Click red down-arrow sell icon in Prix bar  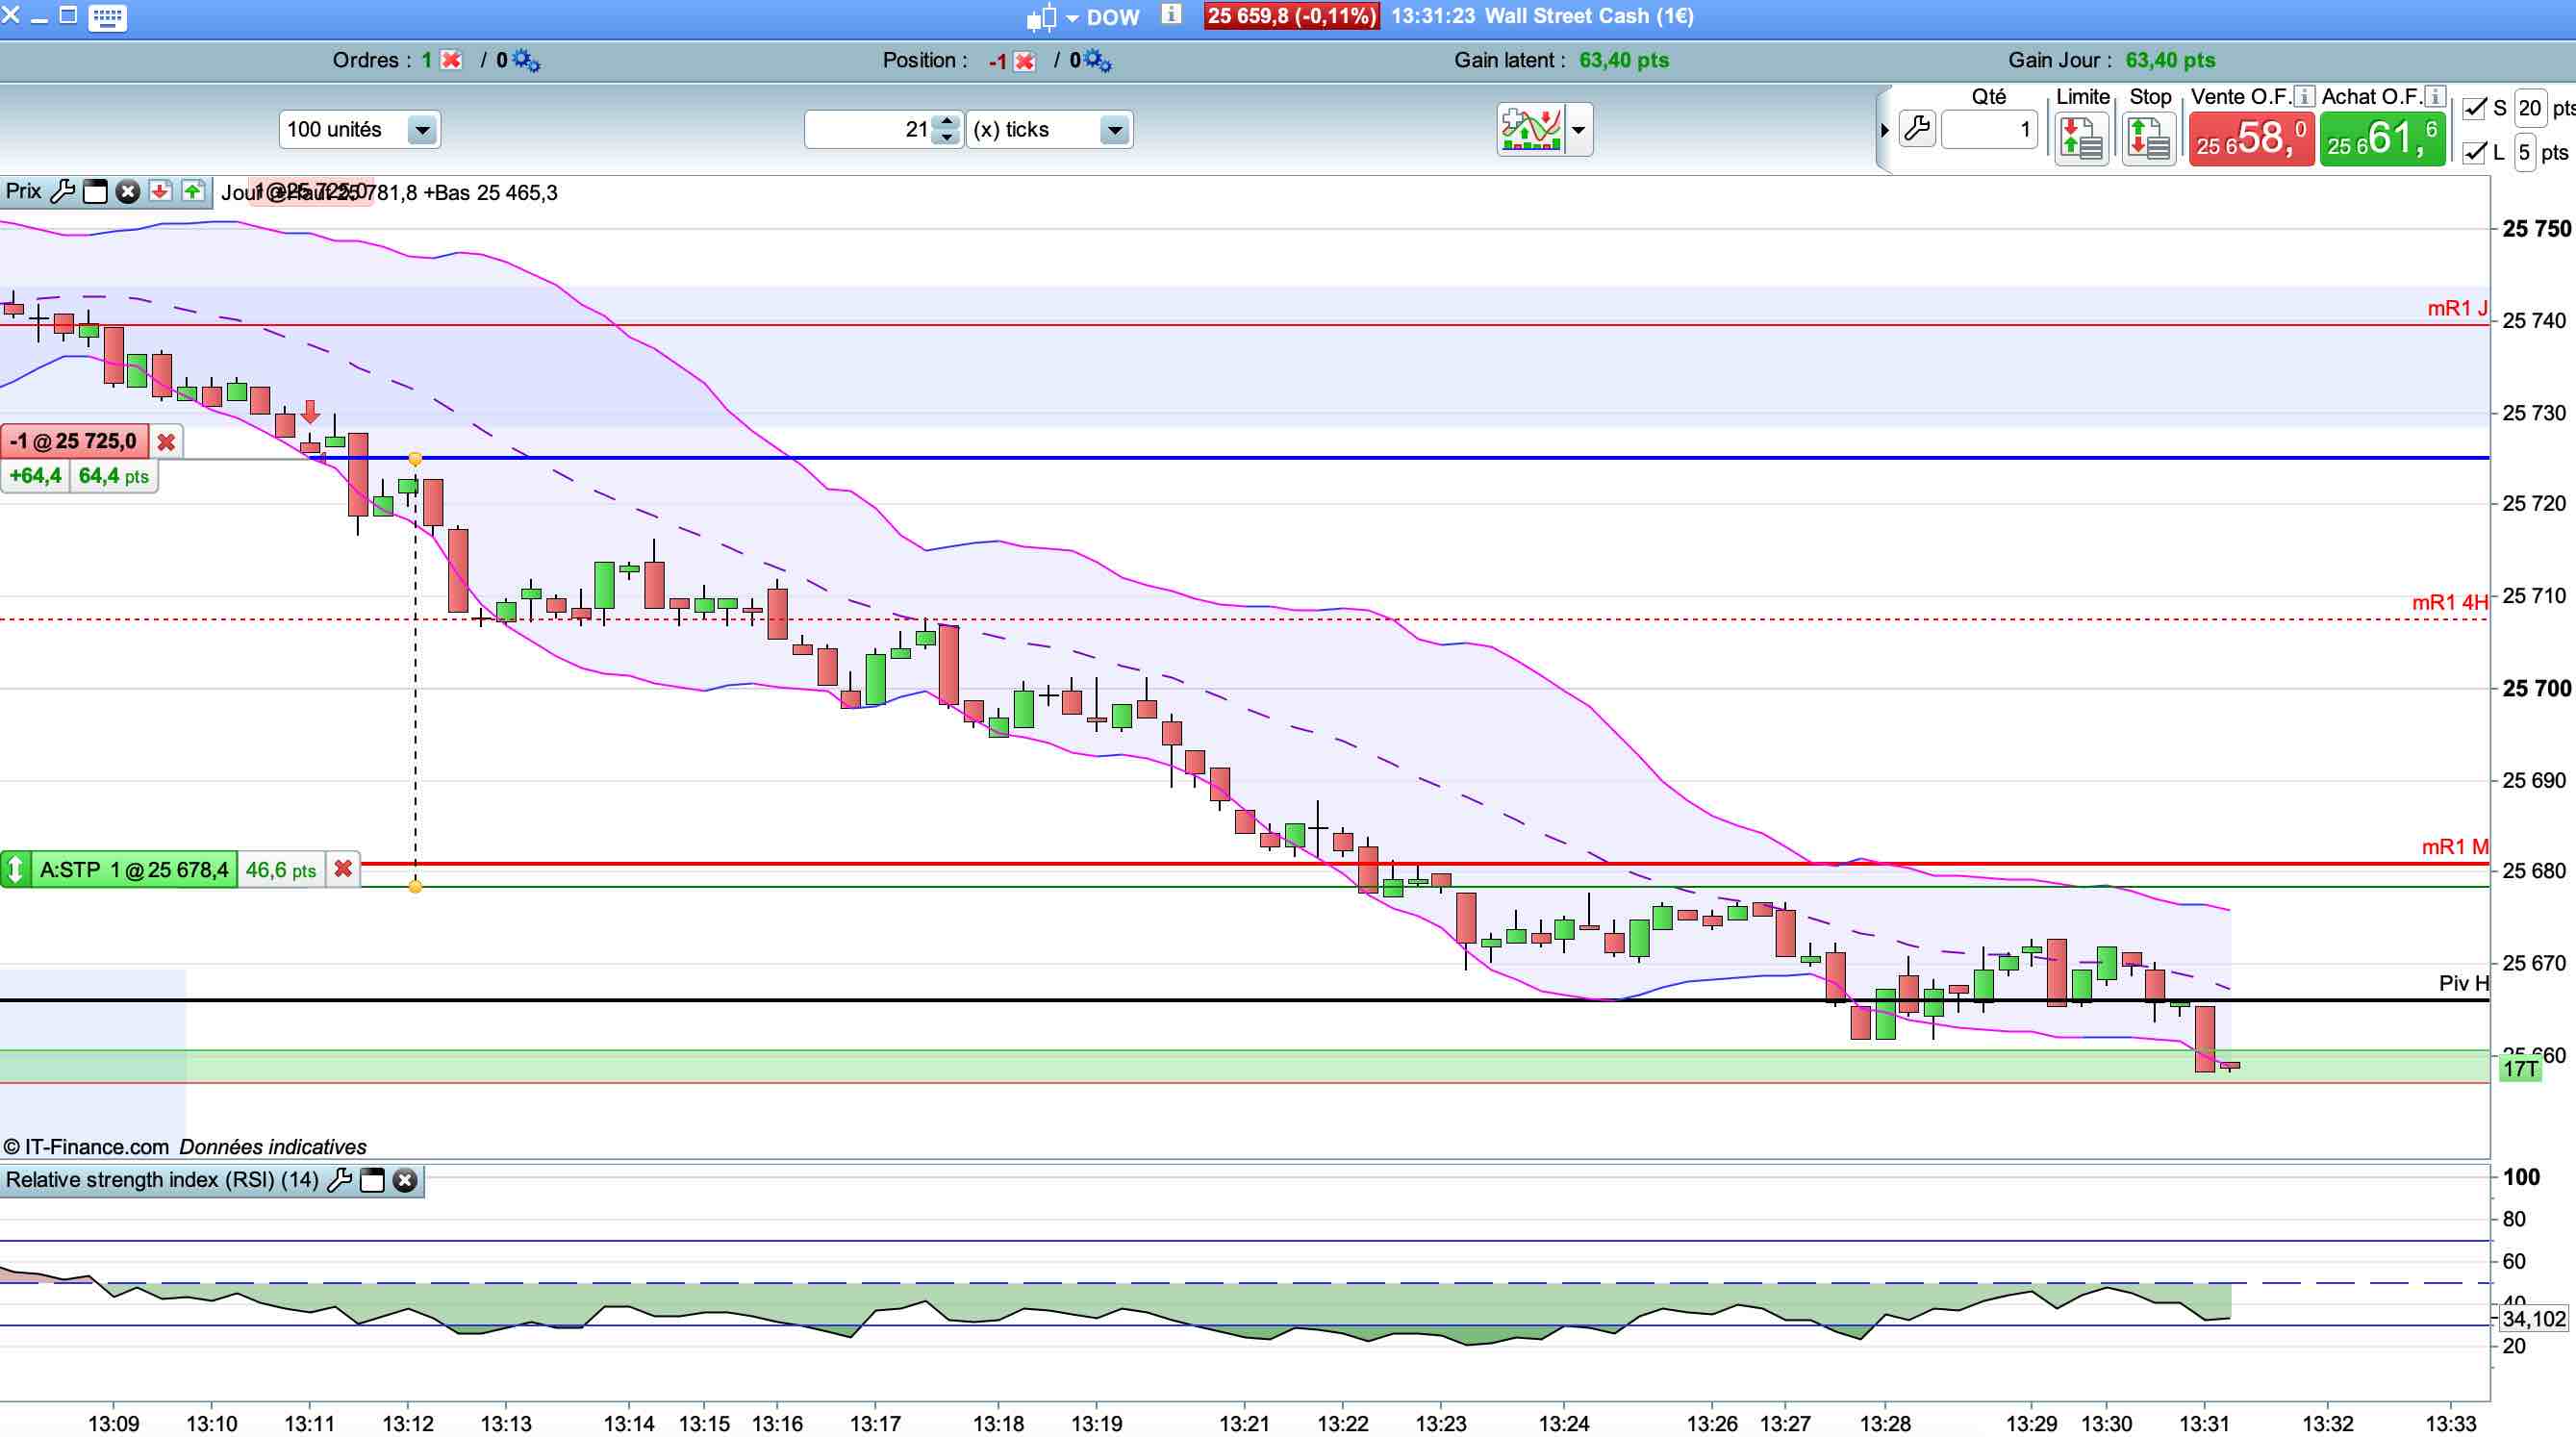[x=160, y=191]
